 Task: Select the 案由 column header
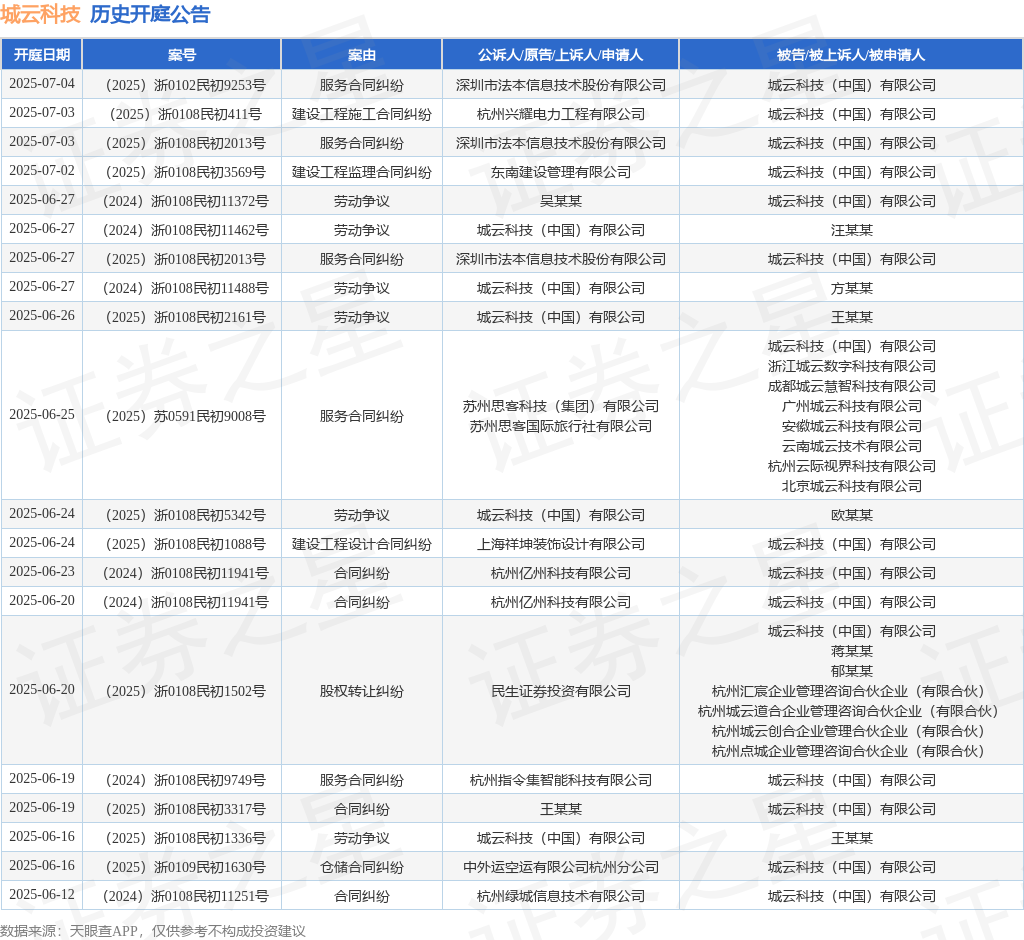tap(362, 55)
